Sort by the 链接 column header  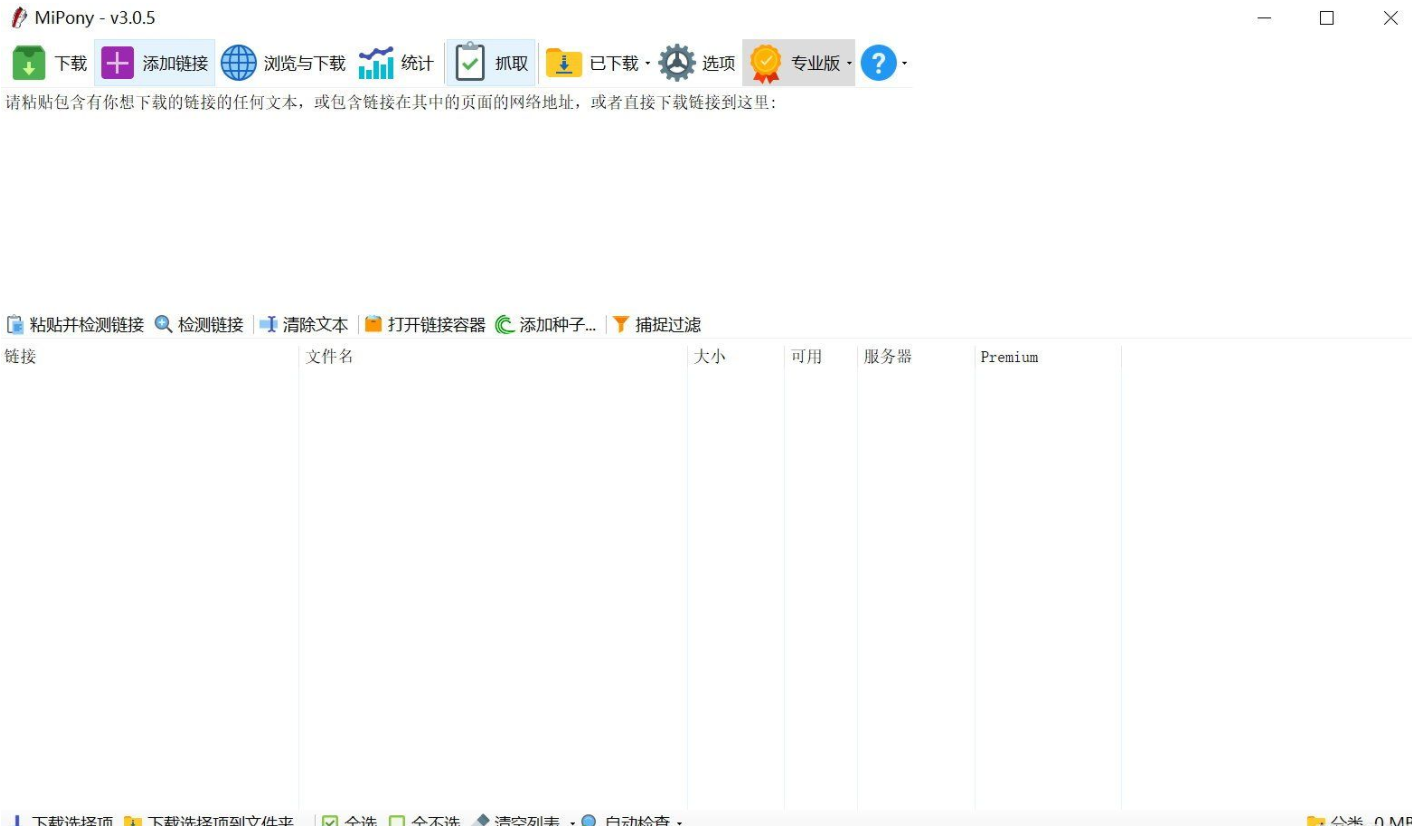point(149,357)
